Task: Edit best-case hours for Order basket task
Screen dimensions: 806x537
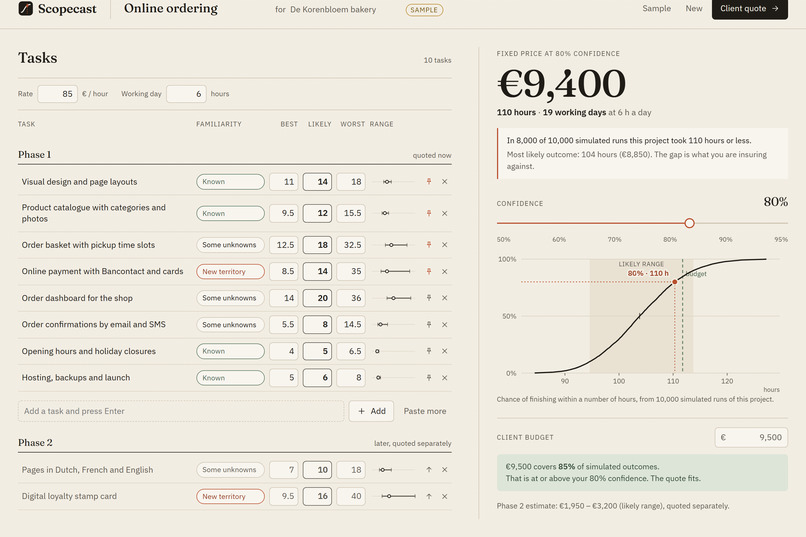Action: [x=284, y=245]
